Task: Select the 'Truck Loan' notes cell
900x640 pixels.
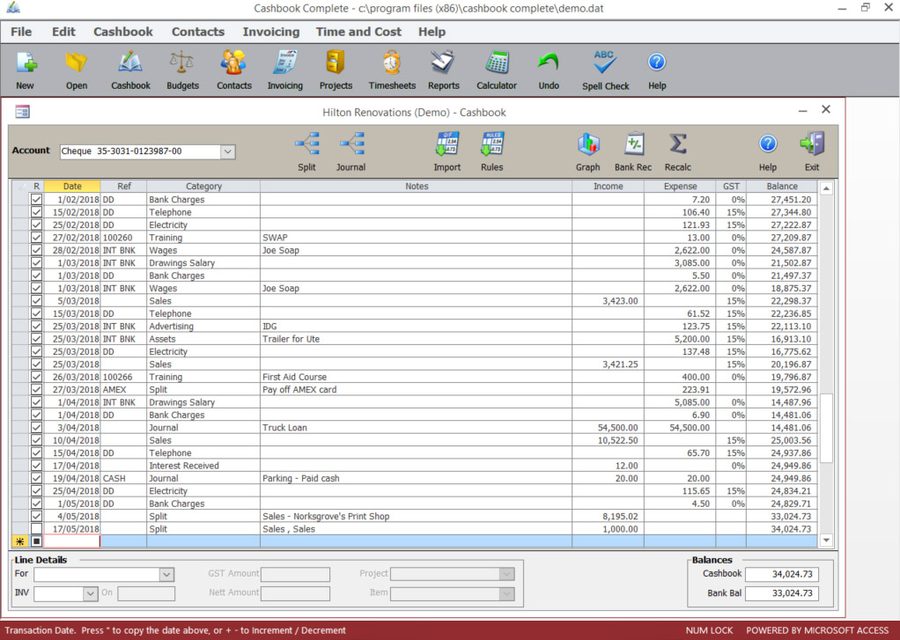Action: (416, 428)
